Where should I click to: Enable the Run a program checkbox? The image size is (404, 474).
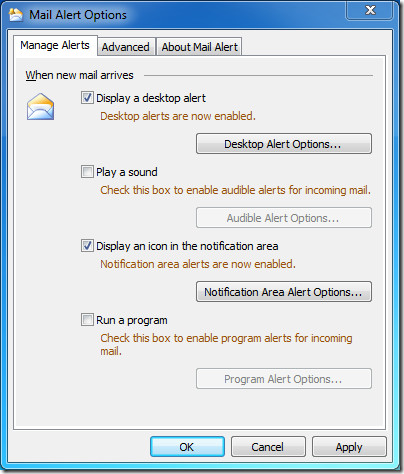point(87,320)
